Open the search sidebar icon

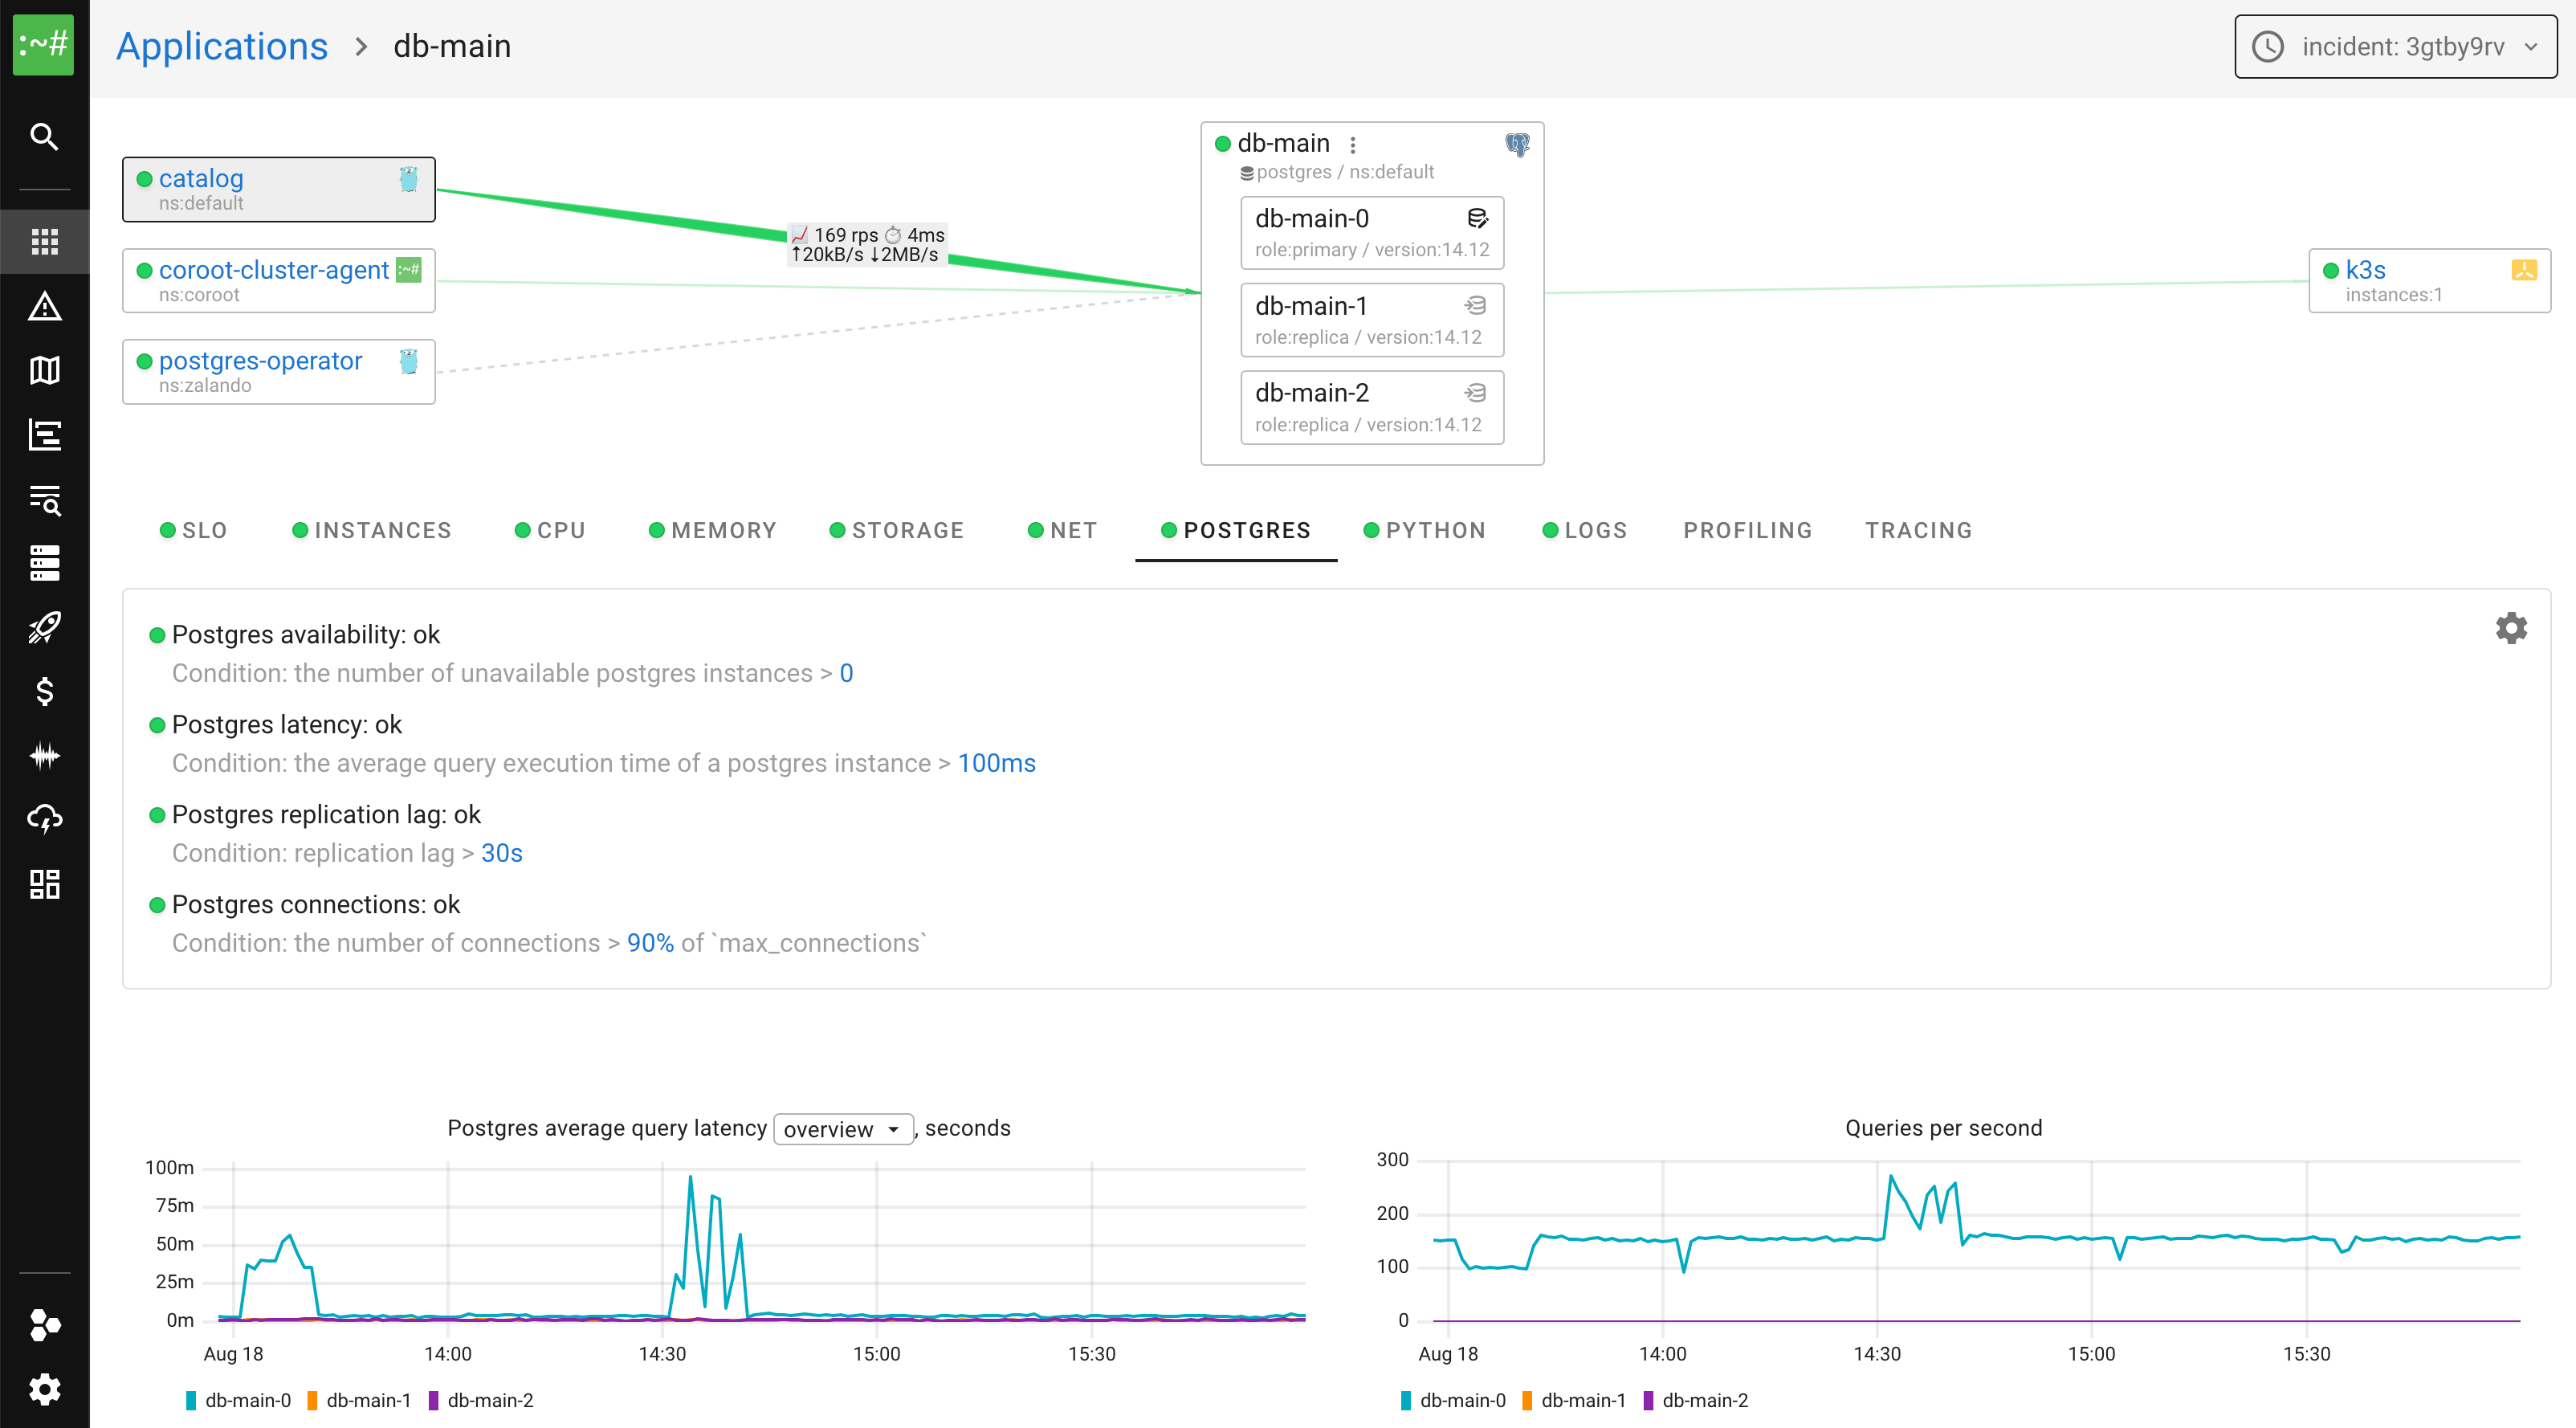[45, 137]
